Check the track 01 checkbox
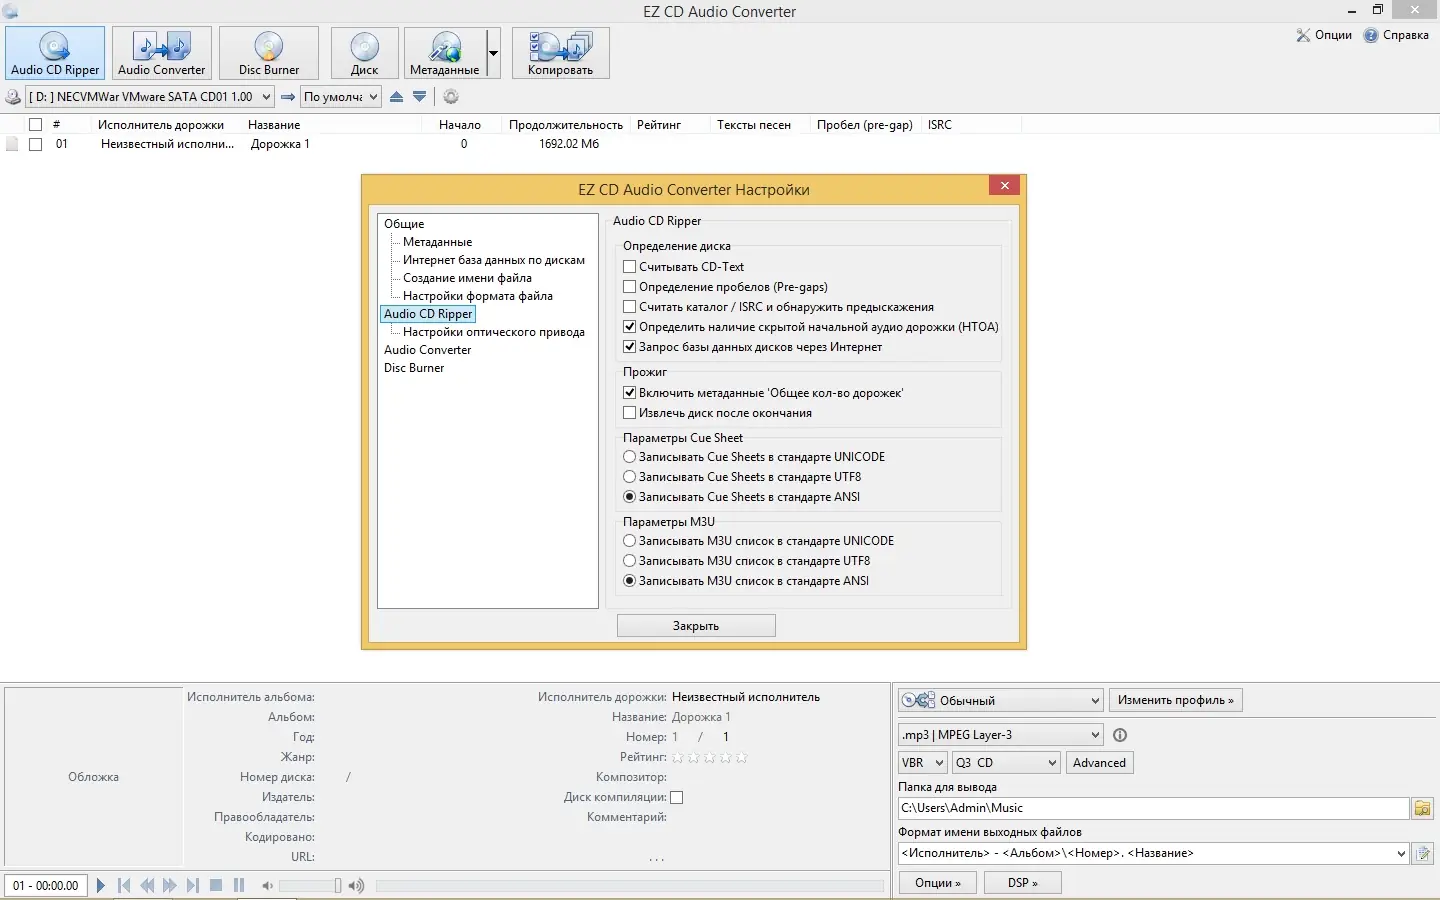This screenshot has width=1440, height=900. [36, 144]
